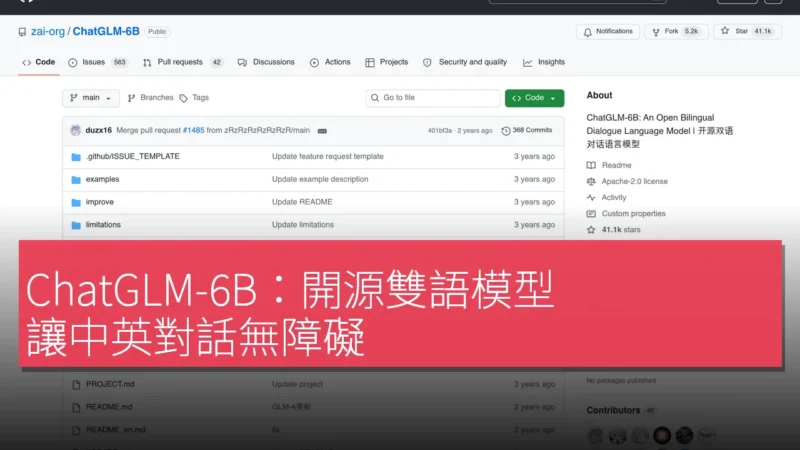Click the Security shield icon

(427, 63)
